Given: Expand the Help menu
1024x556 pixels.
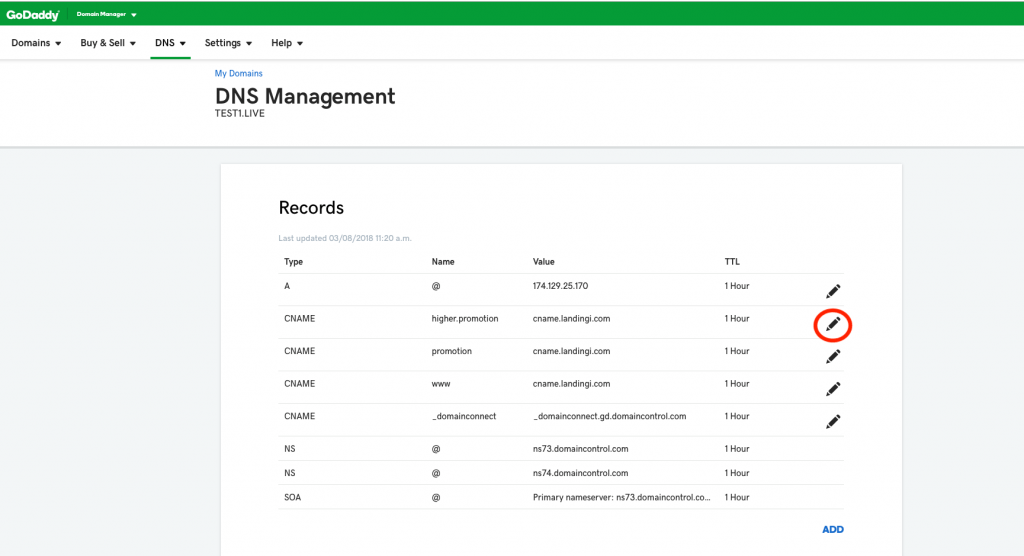Looking at the screenshot, I should point(287,43).
